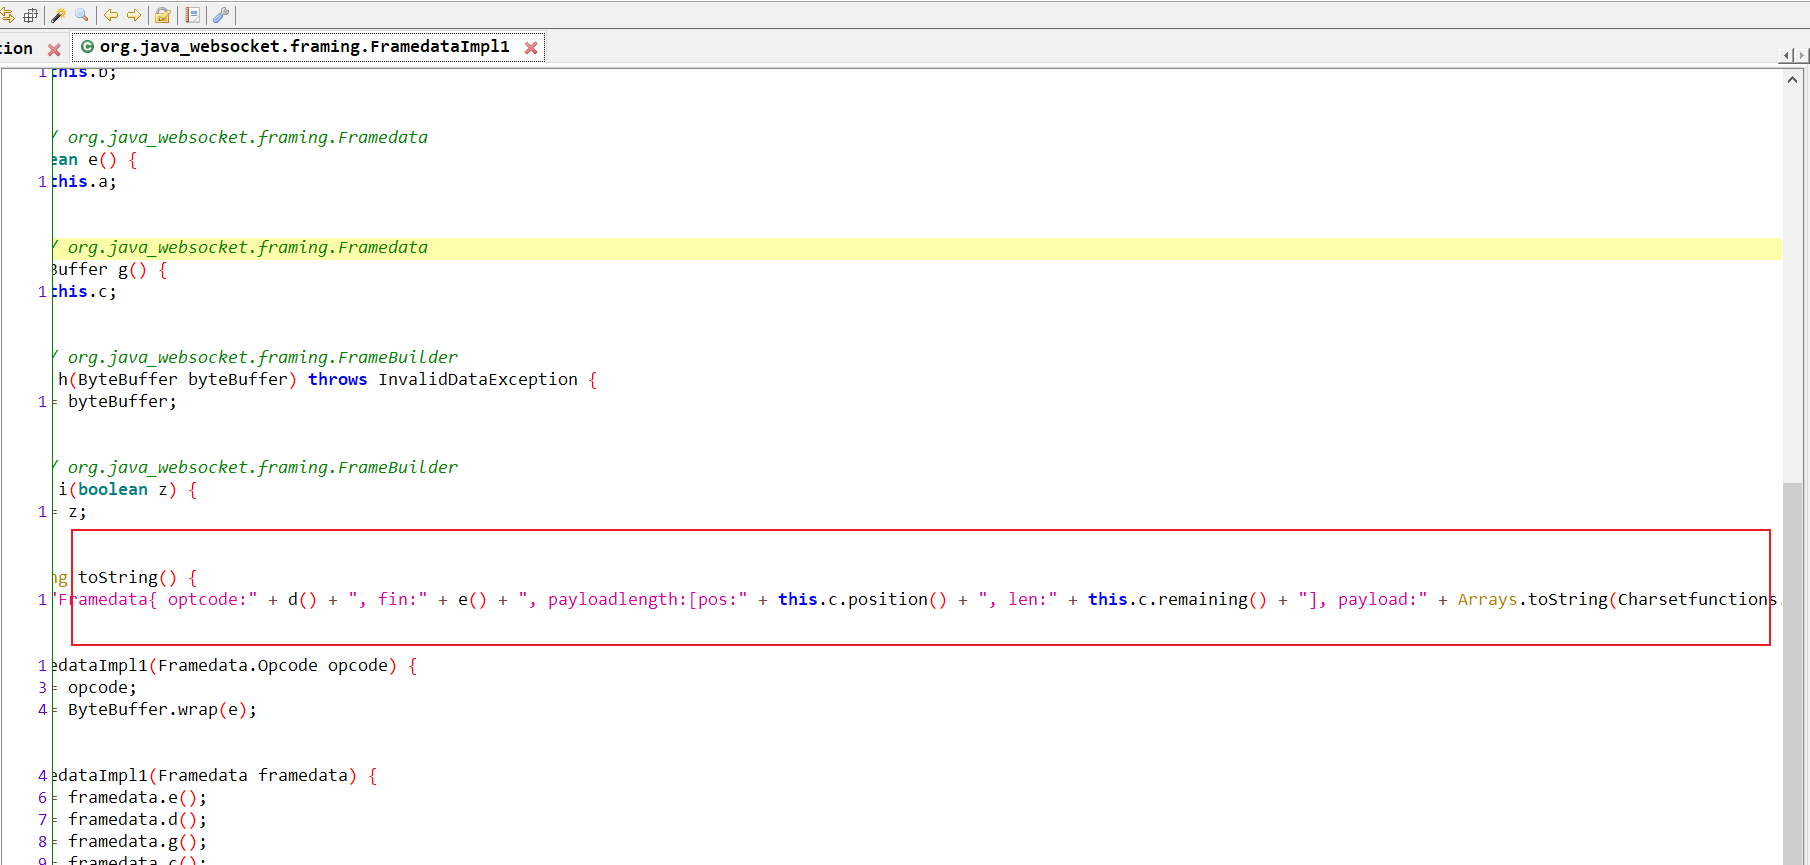Click the 'framedata.g();' line
Viewport: 1810px width, 865px height.
[137, 841]
